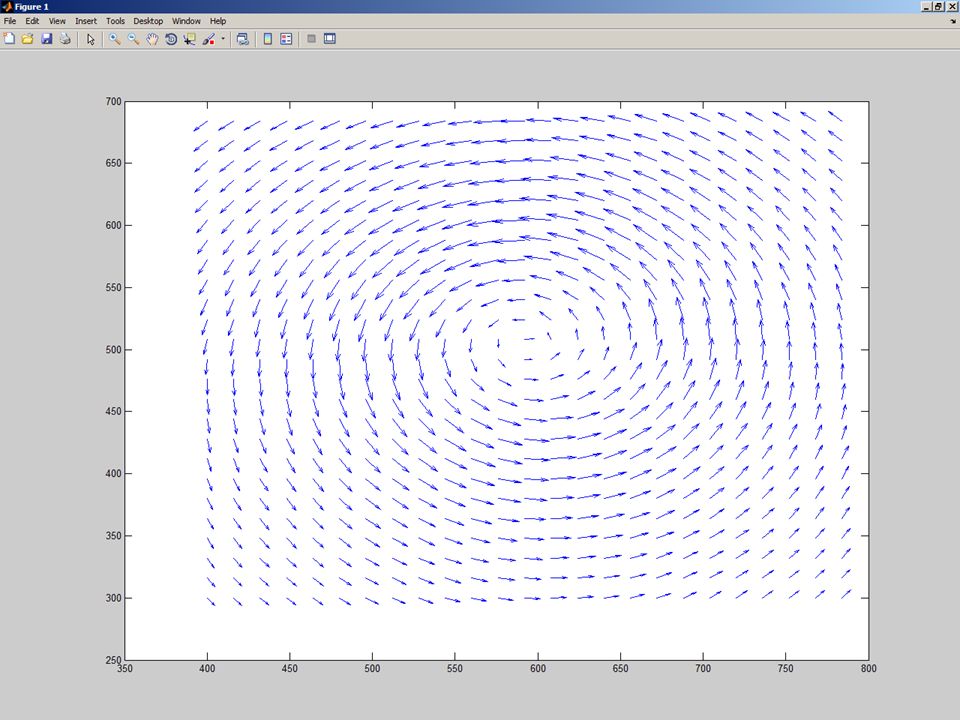Open the File menu
The image size is (960, 720).
[10, 21]
